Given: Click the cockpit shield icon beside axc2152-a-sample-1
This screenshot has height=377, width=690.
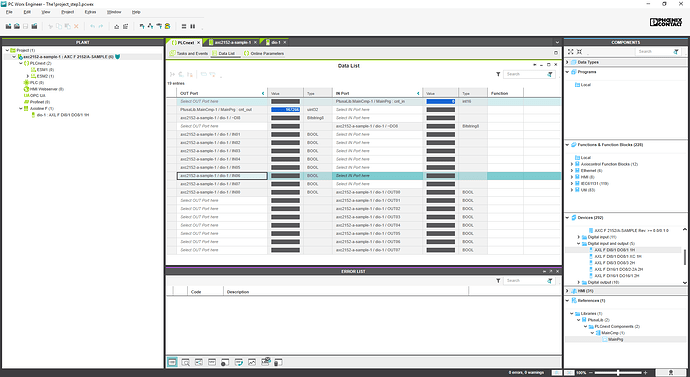Looking at the screenshot, I should pos(117,57).
